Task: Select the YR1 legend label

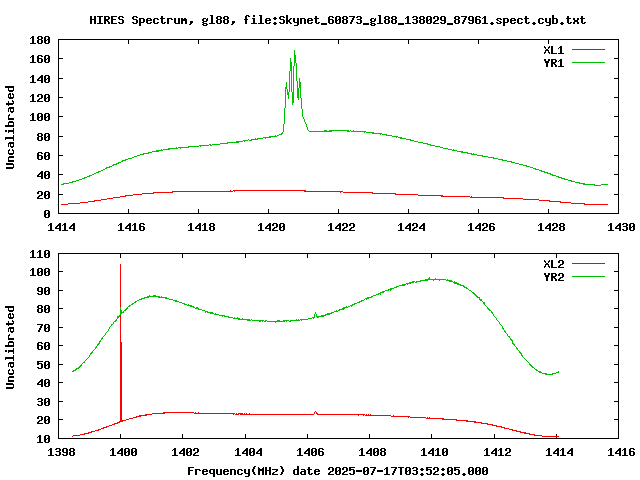Action: pos(553,63)
